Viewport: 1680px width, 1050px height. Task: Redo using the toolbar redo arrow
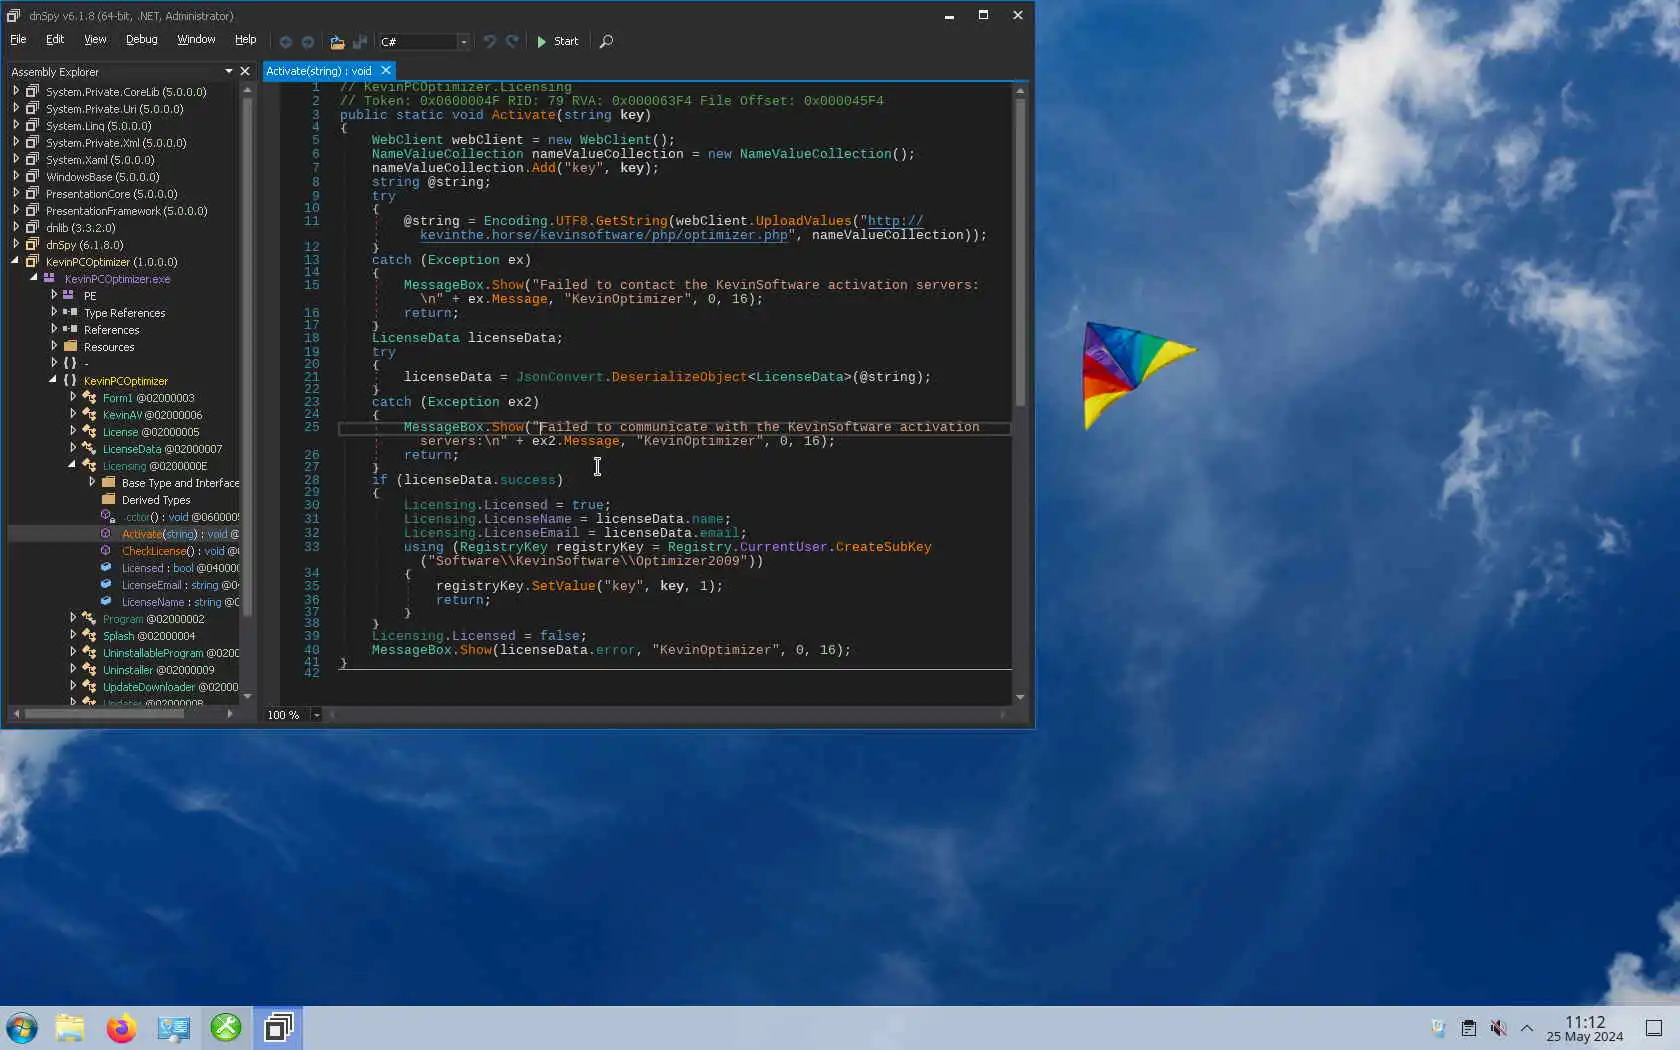[x=512, y=42]
